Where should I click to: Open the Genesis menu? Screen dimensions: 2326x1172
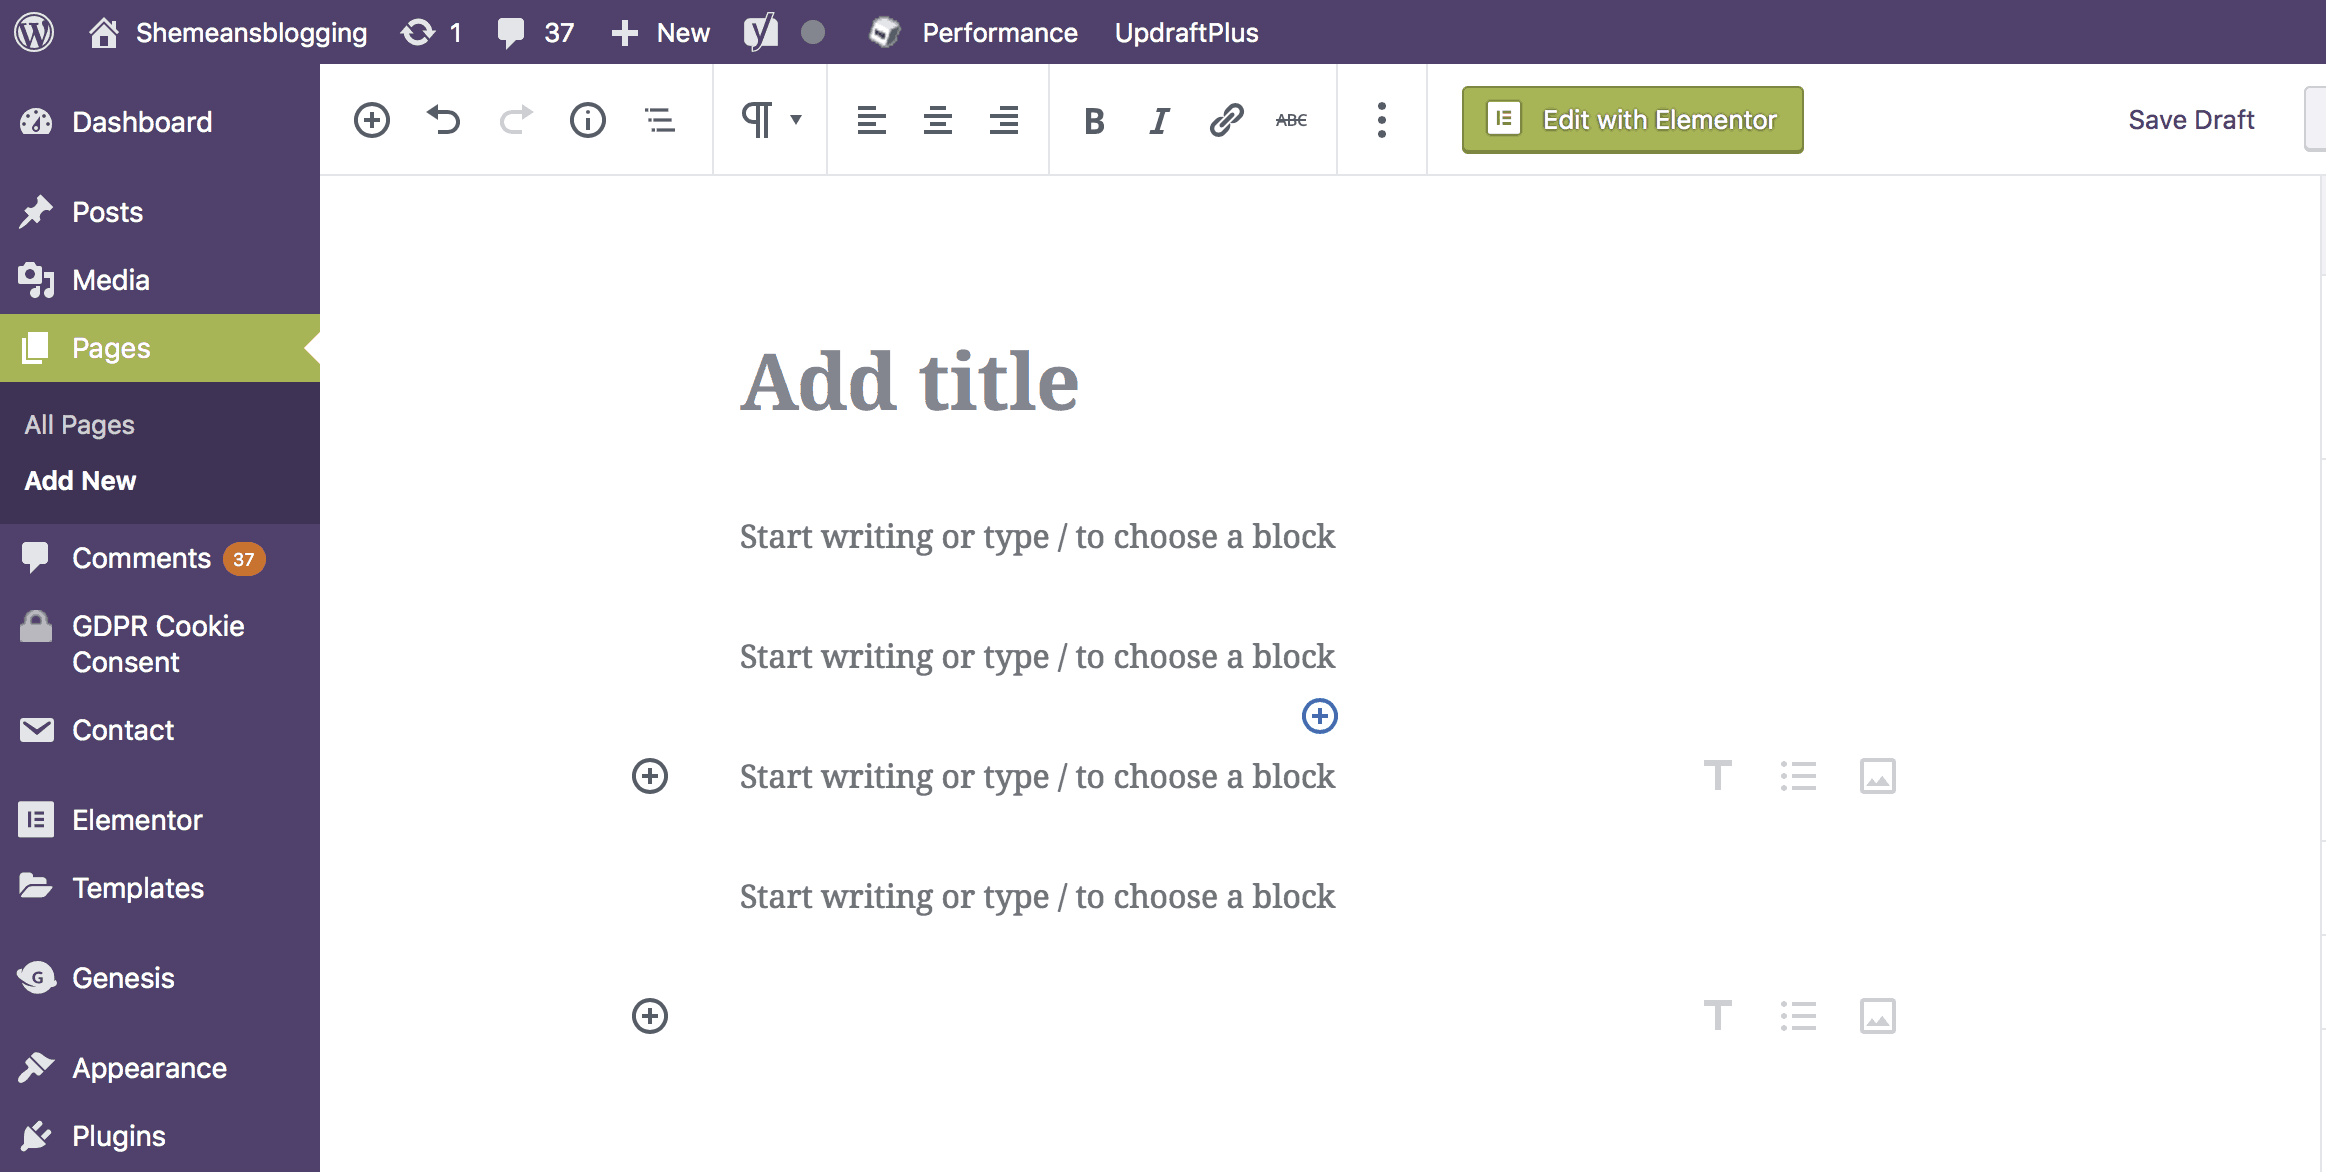[x=160, y=978]
